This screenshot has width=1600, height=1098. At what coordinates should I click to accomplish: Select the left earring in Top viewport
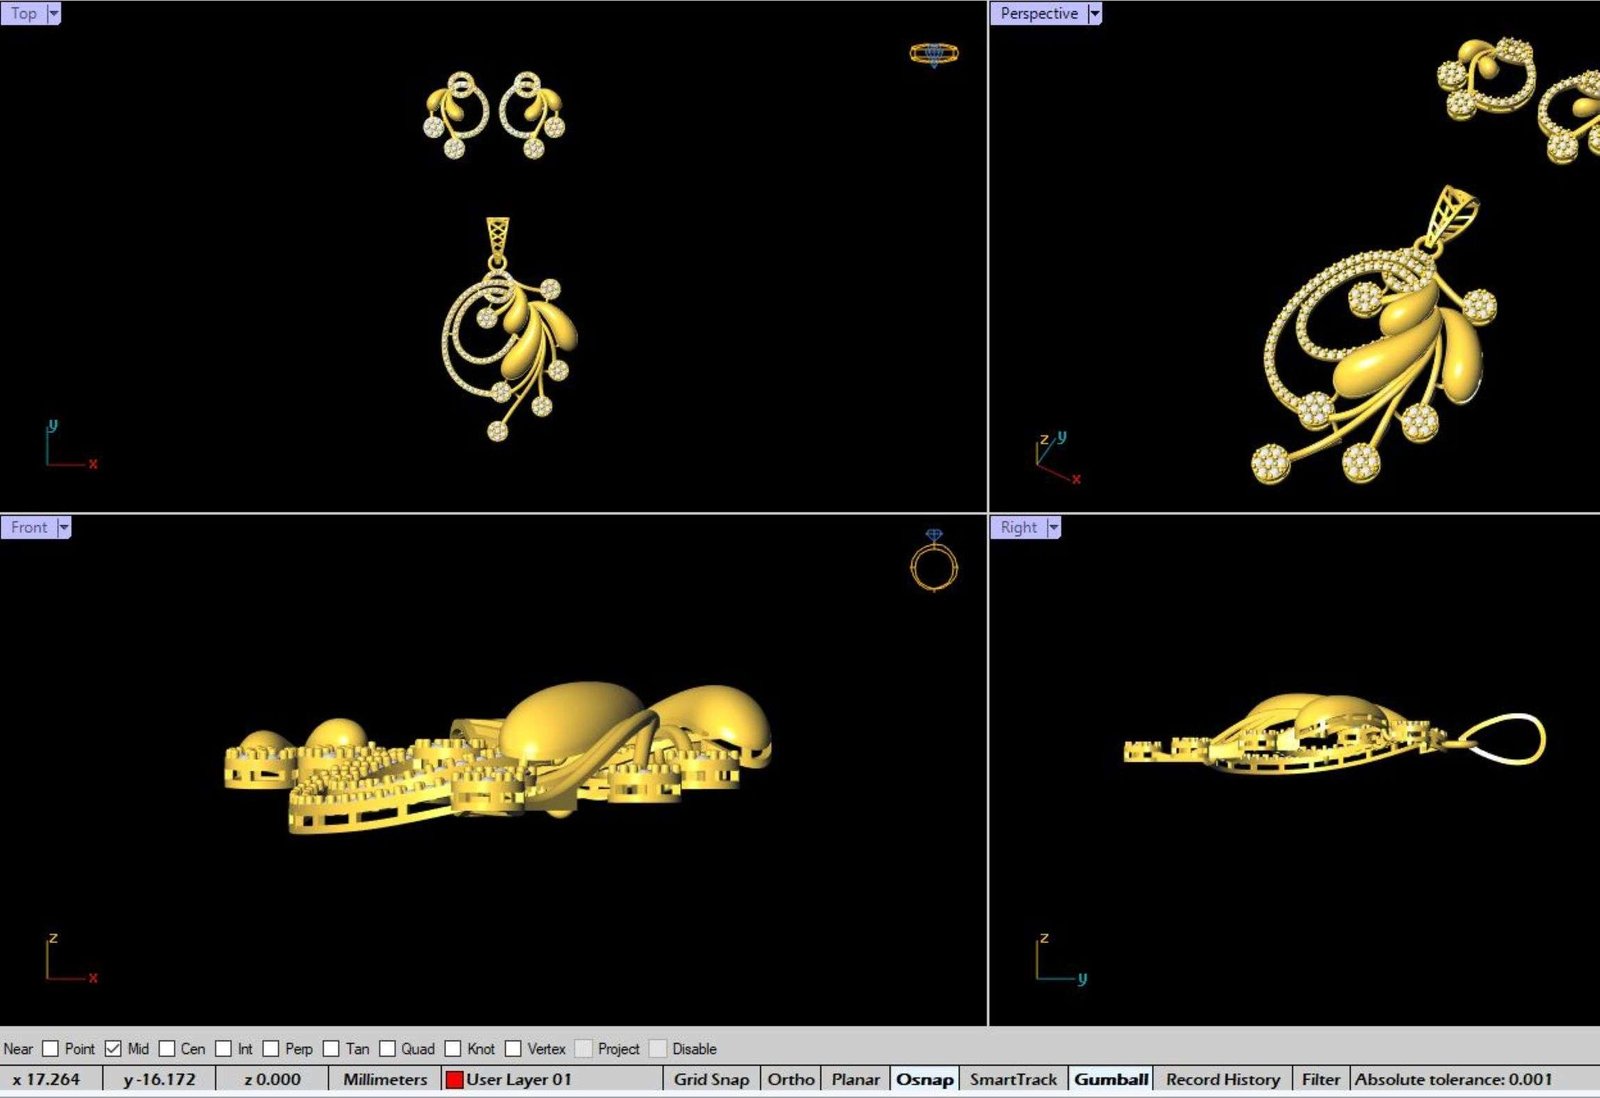456,115
